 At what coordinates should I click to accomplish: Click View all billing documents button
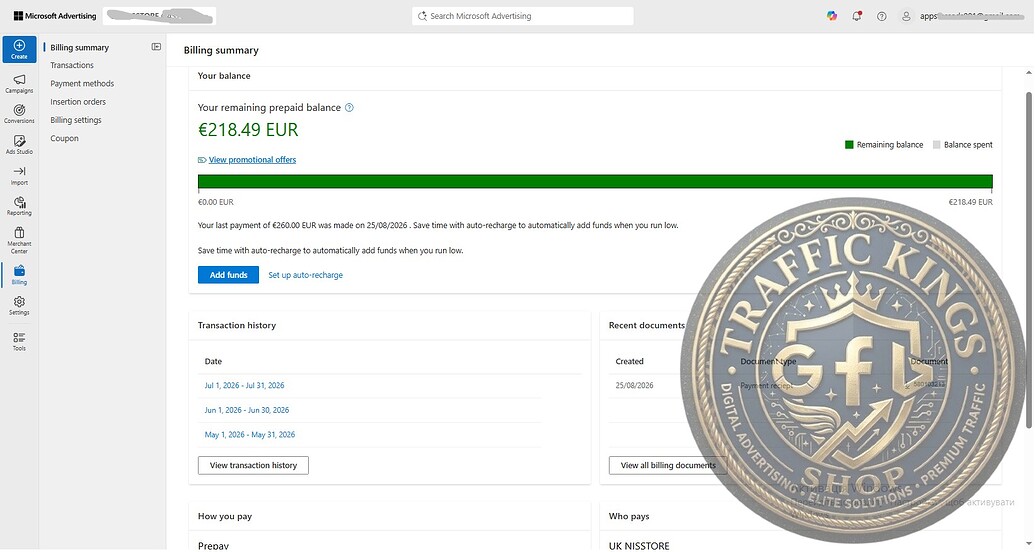[x=667, y=465]
